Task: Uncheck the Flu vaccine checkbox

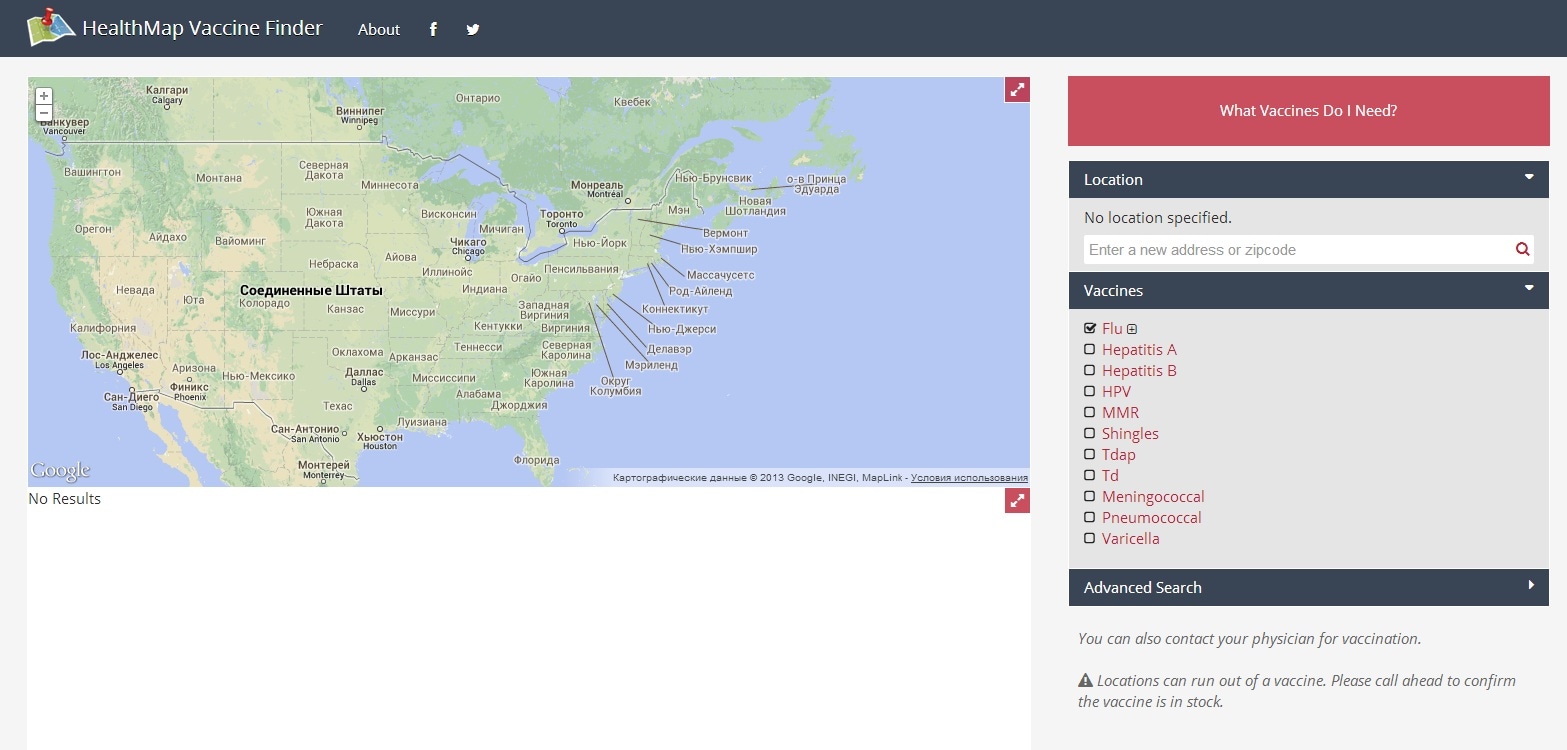Action: (1090, 329)
